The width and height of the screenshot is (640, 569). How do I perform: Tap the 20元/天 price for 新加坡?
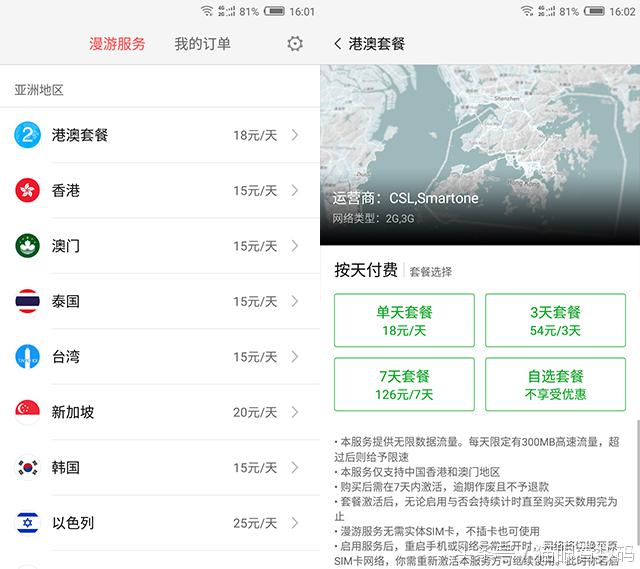[x=255, y=413]
